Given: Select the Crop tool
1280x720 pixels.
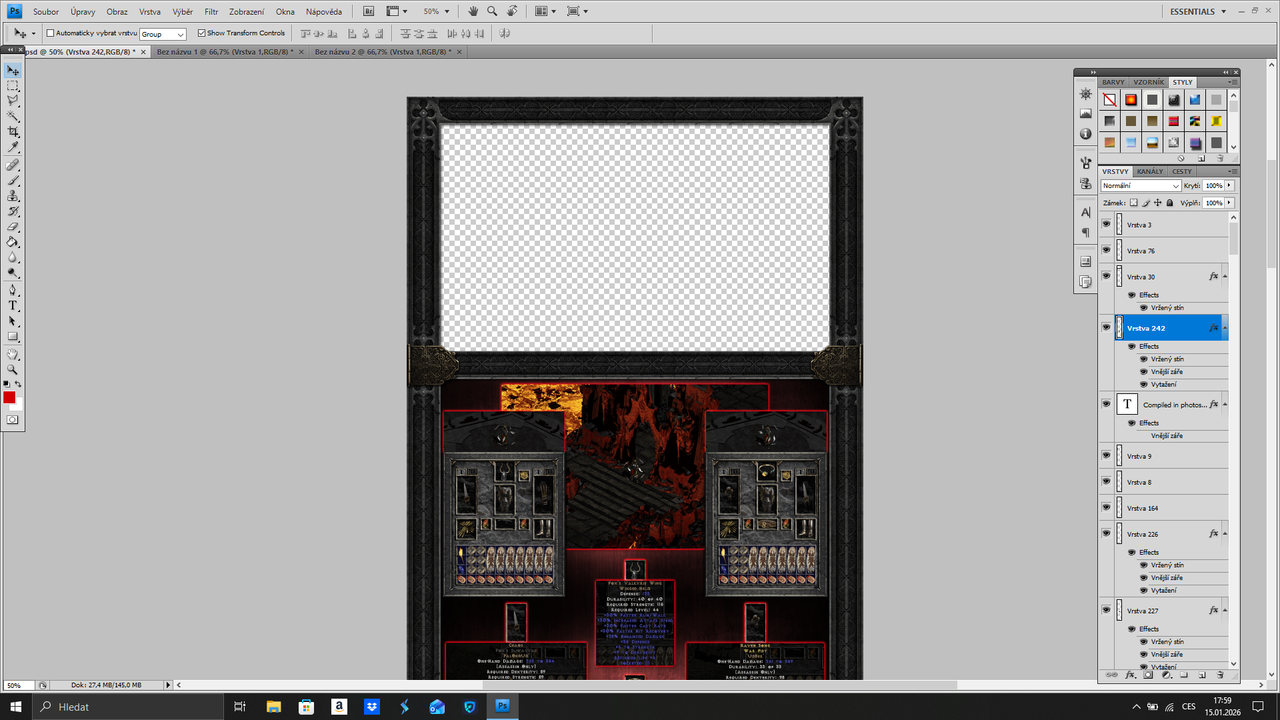Looking at the screenshot, I should 13,132.
